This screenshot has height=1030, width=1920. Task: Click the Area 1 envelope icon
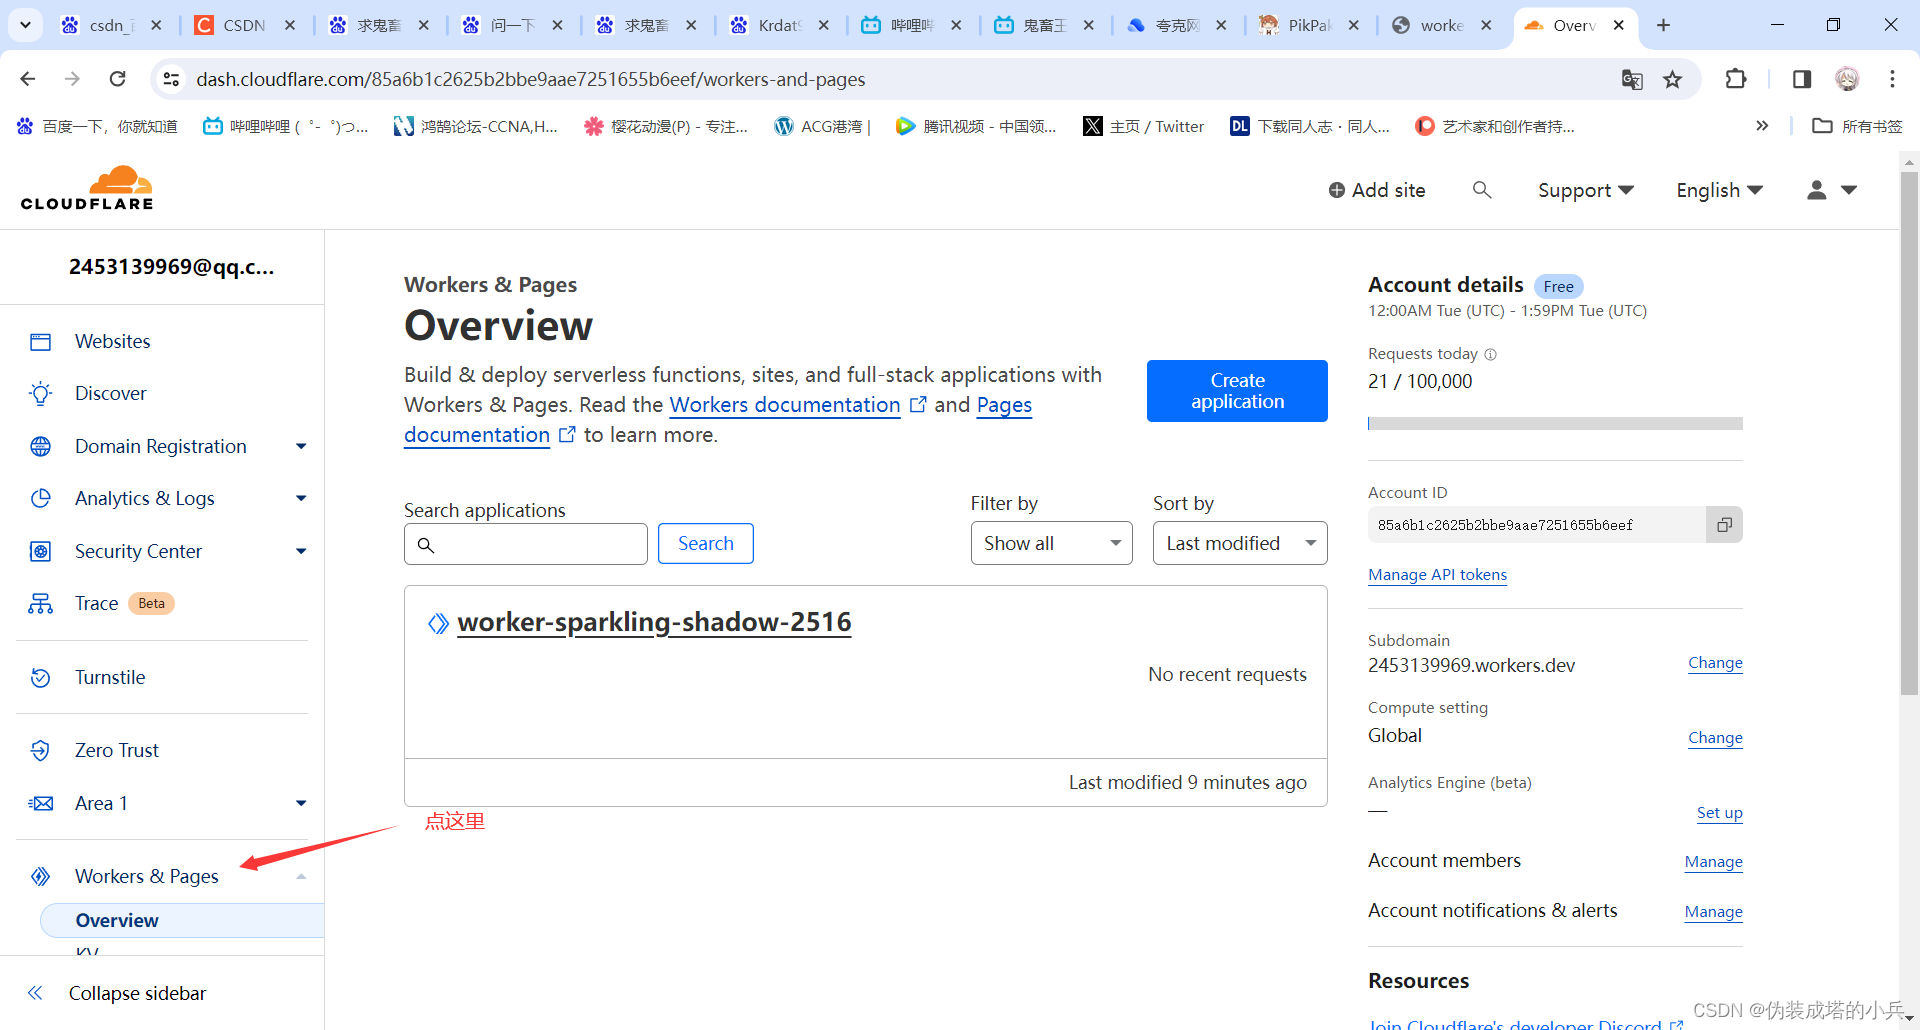pyautogui.click(x=40, y=804)
